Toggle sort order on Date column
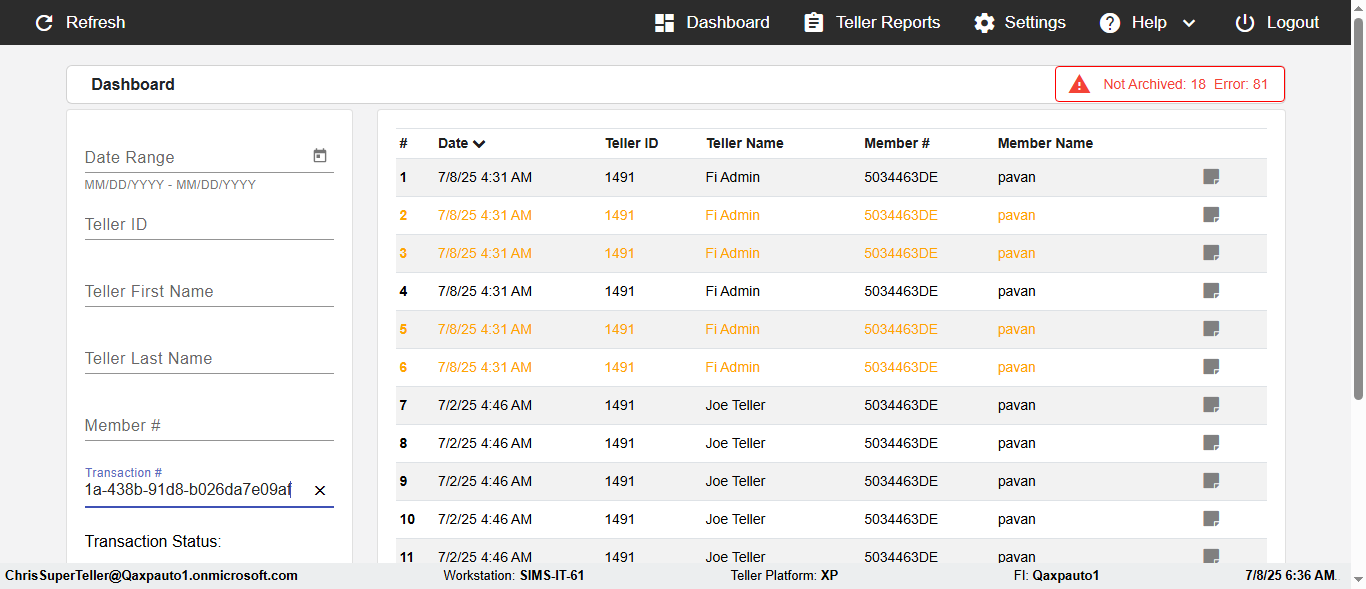Screen dimensions: 1366x589 [480, 144]
